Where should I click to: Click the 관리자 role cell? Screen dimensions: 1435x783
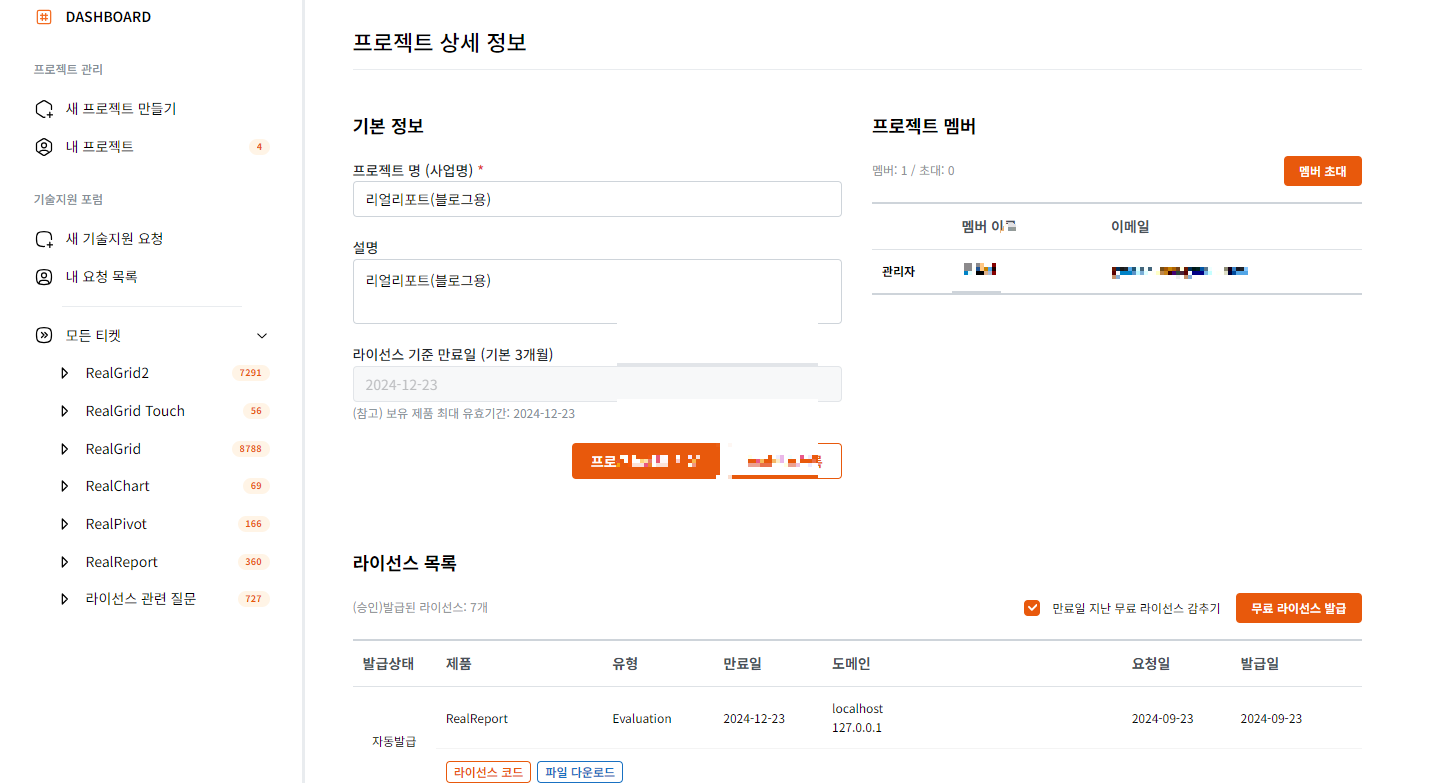click(x=898, y=271)
